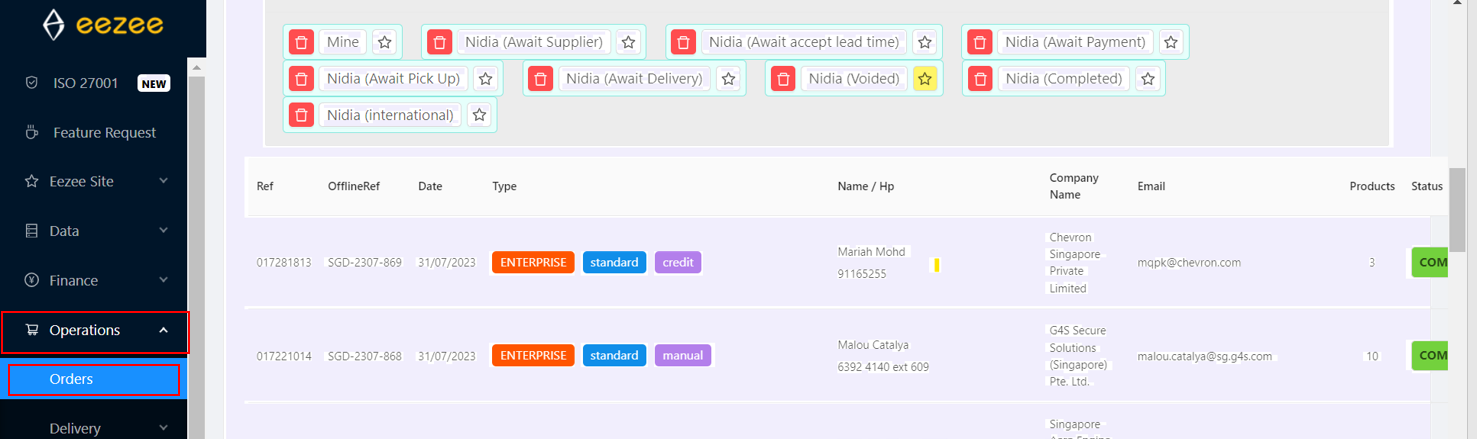The height and width of the screenshot is (439, 1477).
Task: Apply the Nidia (Await Supplier) filter
Action: click(534, 42)
